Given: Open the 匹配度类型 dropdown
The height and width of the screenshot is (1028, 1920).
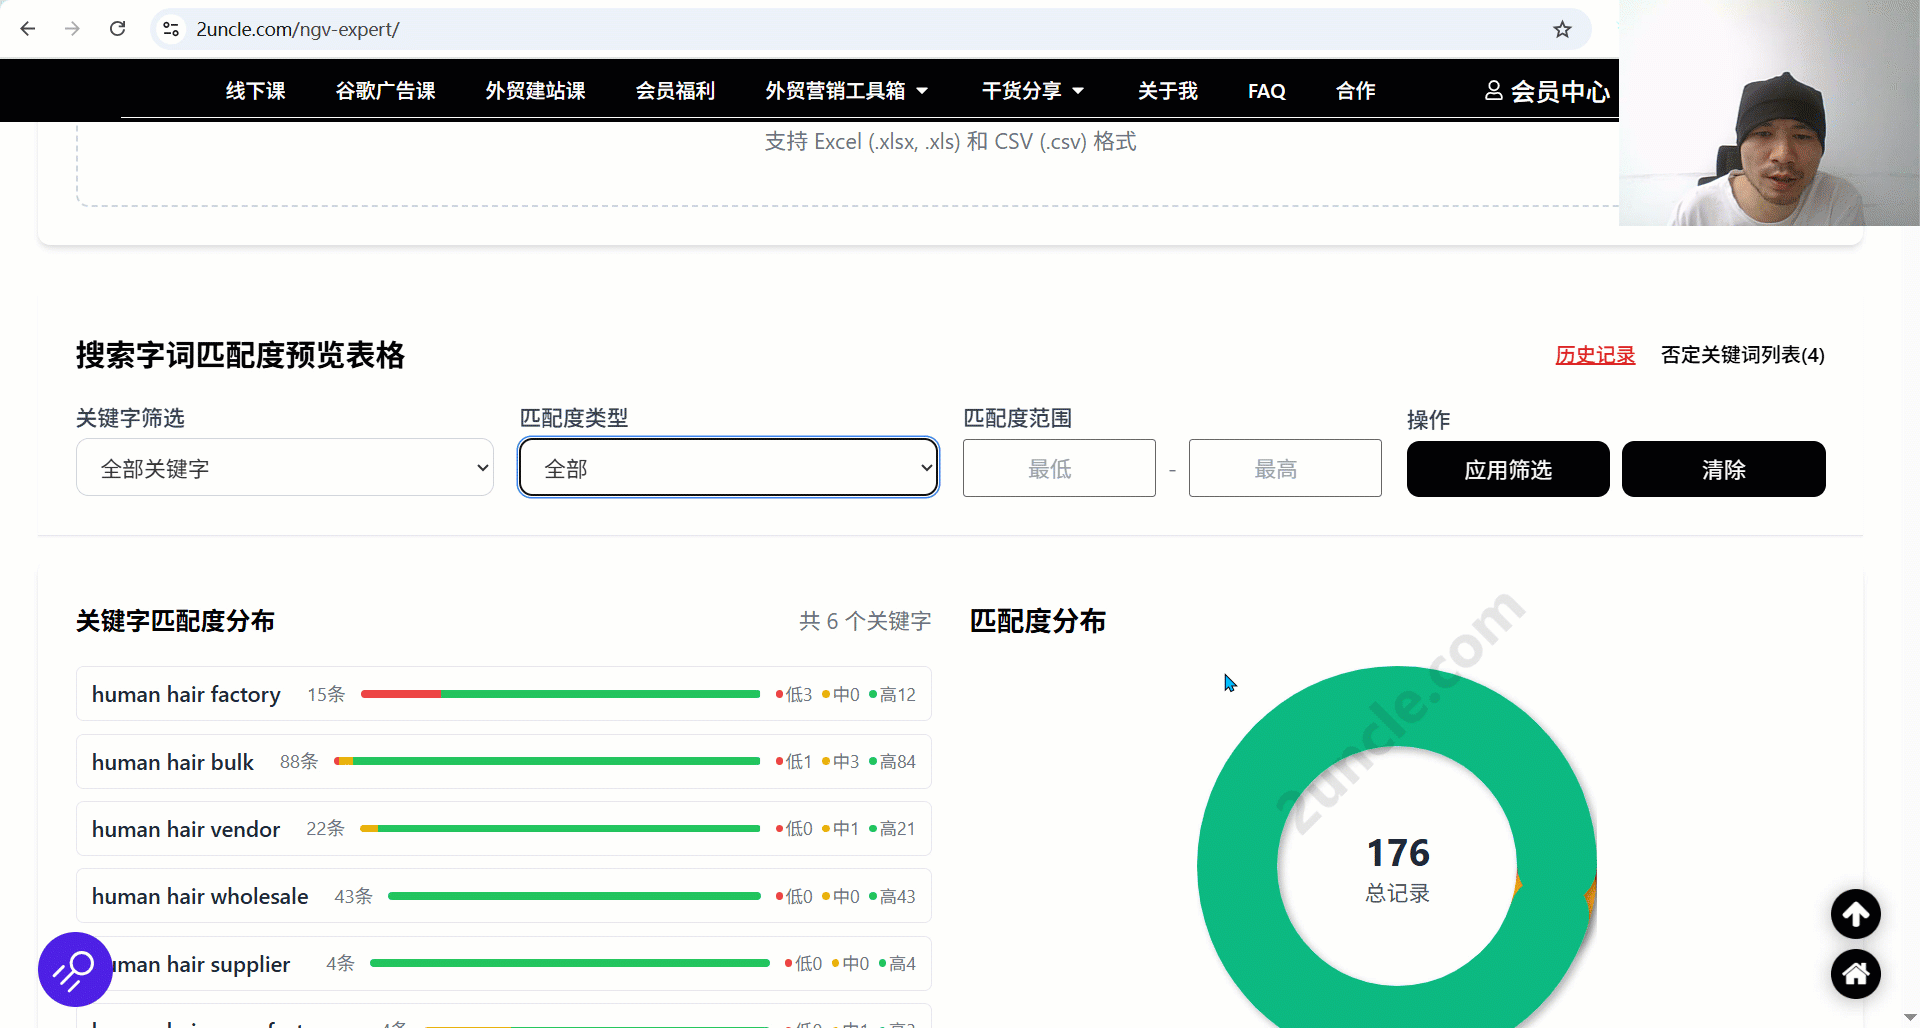Looking at the screenshot, I should pos(728,468).
